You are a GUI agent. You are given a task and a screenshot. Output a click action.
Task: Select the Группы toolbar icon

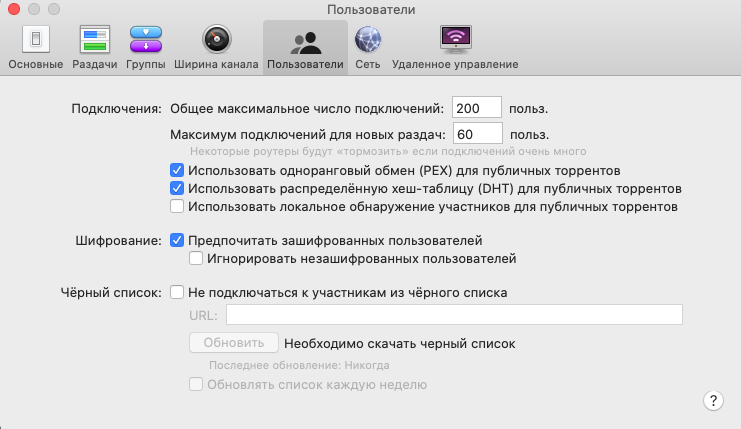point(146,40)
